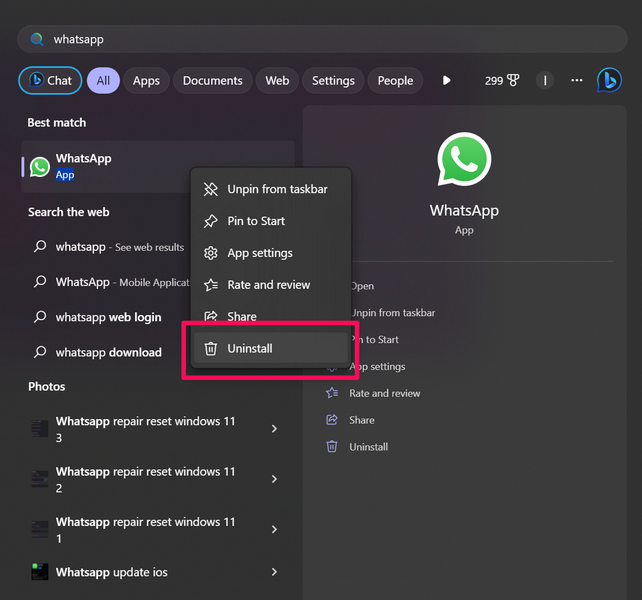The height and width of the screenshot is (600, 642).
Task: Select Uninstall from the context menu
Action: point(249,348)
